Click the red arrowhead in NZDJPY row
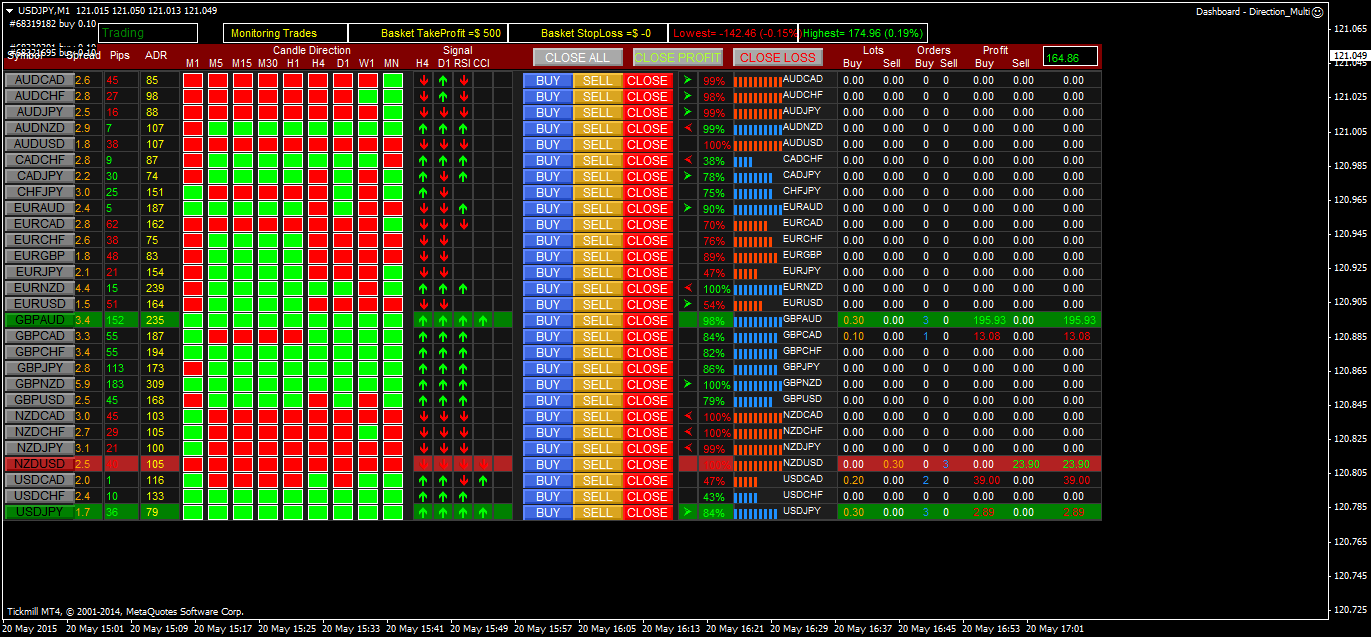This screenshot has width=1371, height=637. point(688,448)
